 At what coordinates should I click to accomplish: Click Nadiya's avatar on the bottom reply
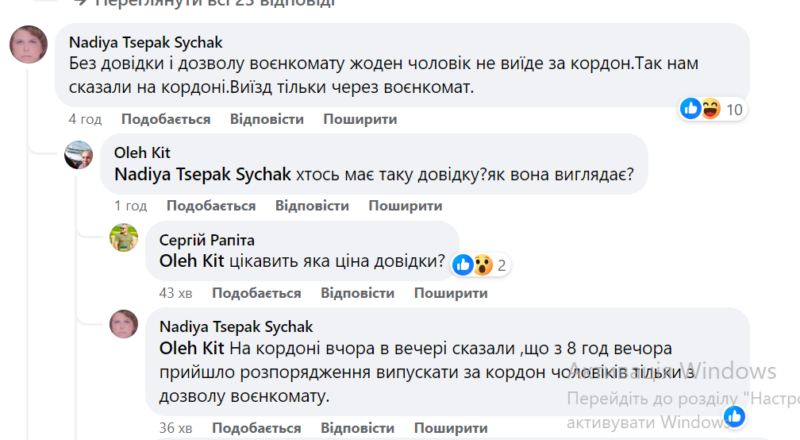pyautogui.click(x=124, y=324)
